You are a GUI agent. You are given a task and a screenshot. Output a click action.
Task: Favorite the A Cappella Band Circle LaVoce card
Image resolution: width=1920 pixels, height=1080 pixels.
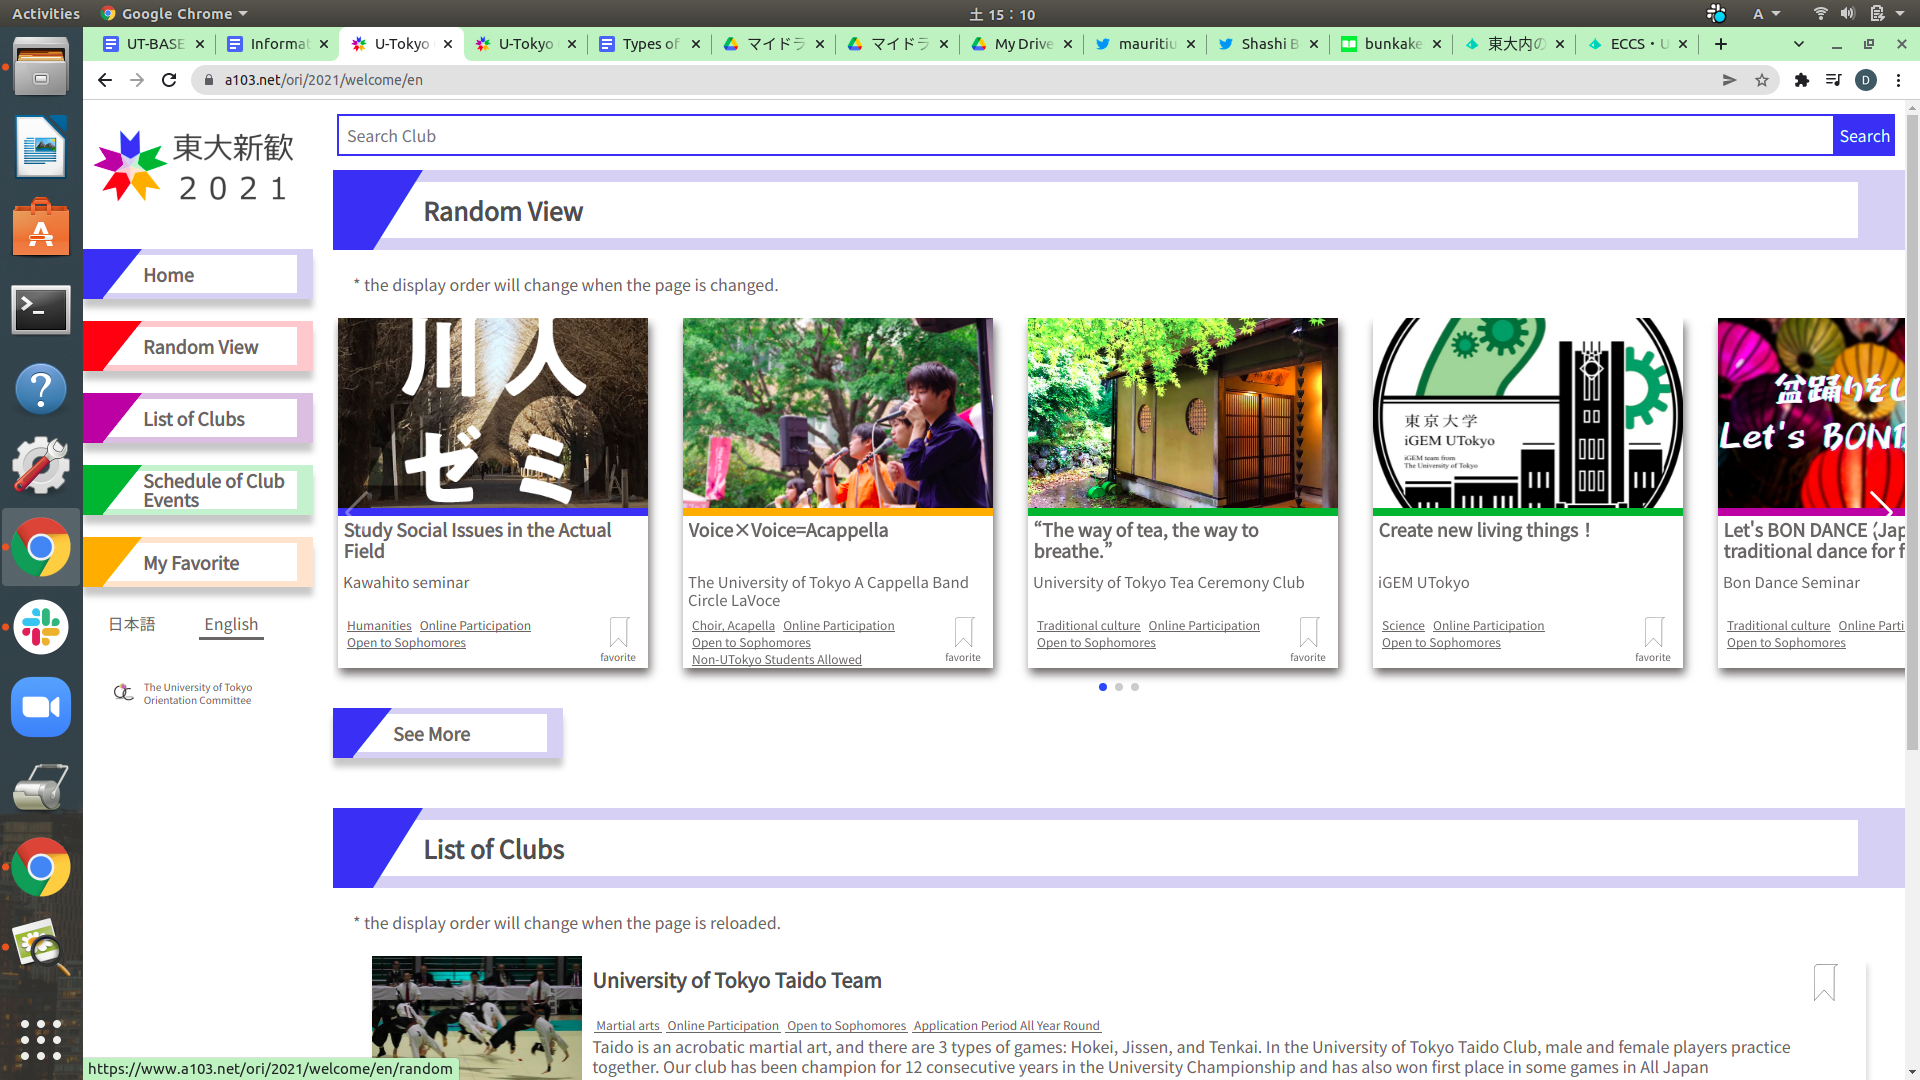[963, 638]
